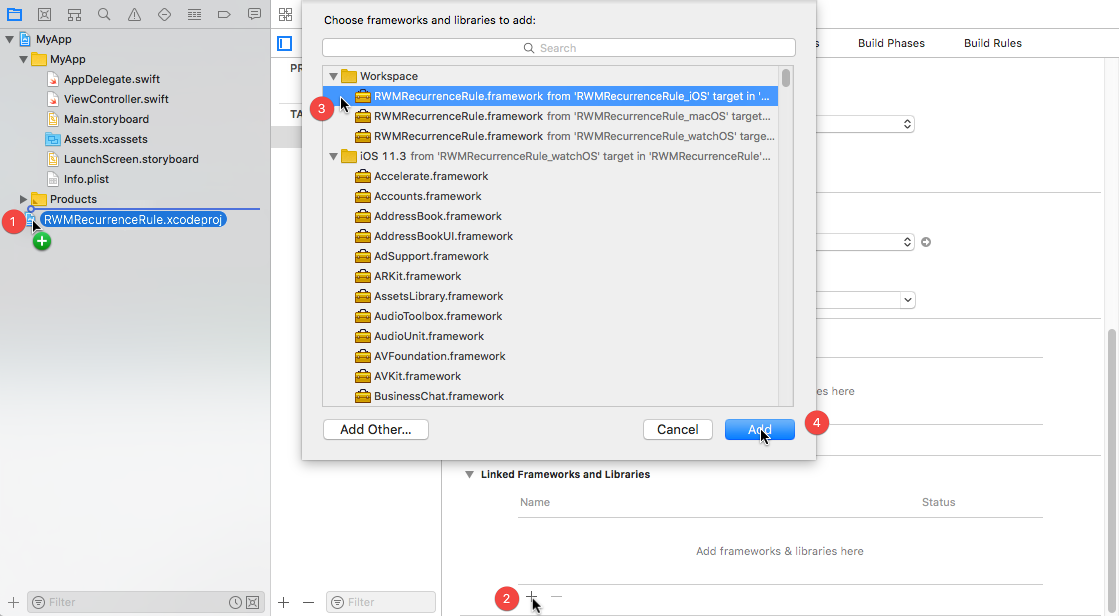Select RWMRecurrenceRule.framework from iOS target

tap(550, 96)
